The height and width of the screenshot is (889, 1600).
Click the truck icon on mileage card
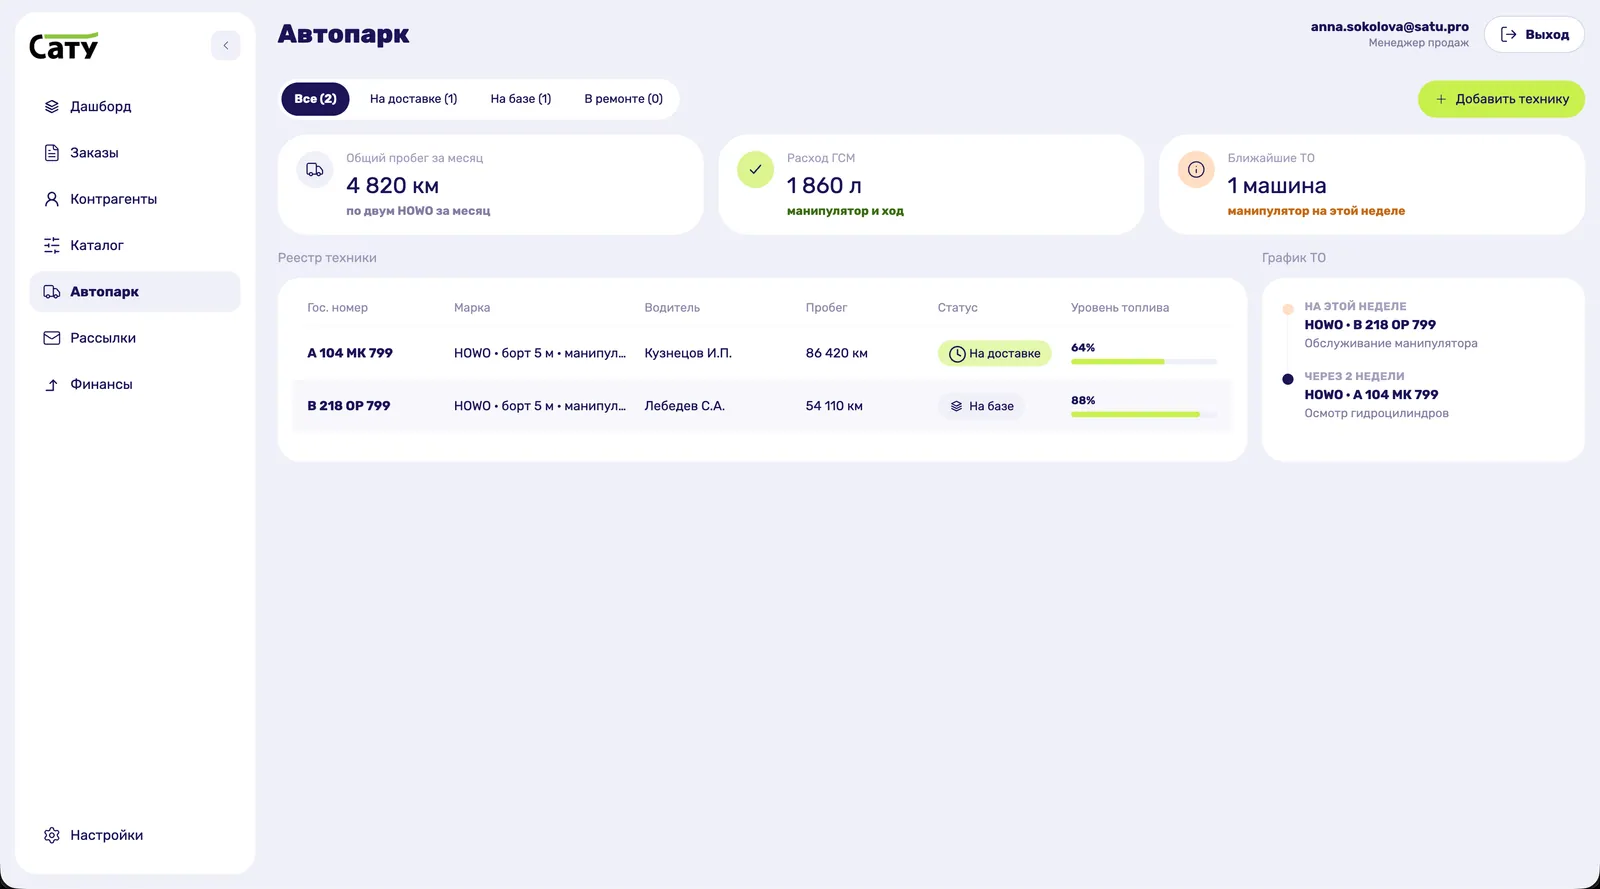(315, 170)
